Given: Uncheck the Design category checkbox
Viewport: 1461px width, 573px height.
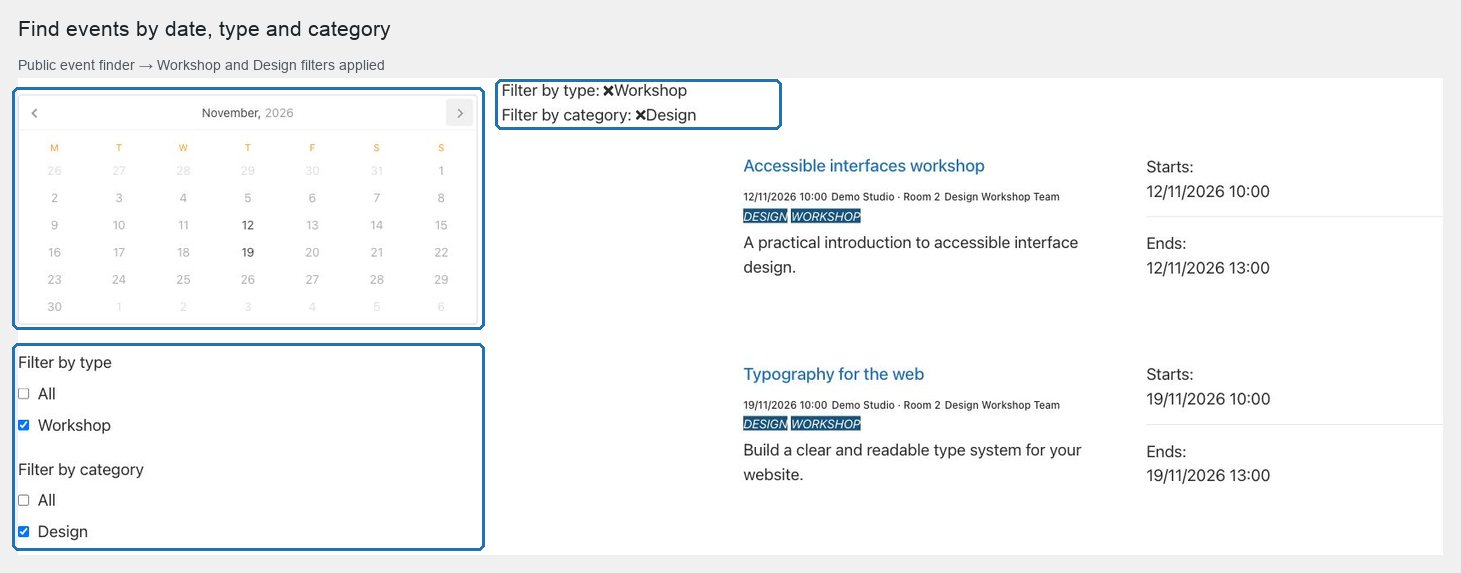Looking at the screenshot, I should pos(24,531).
